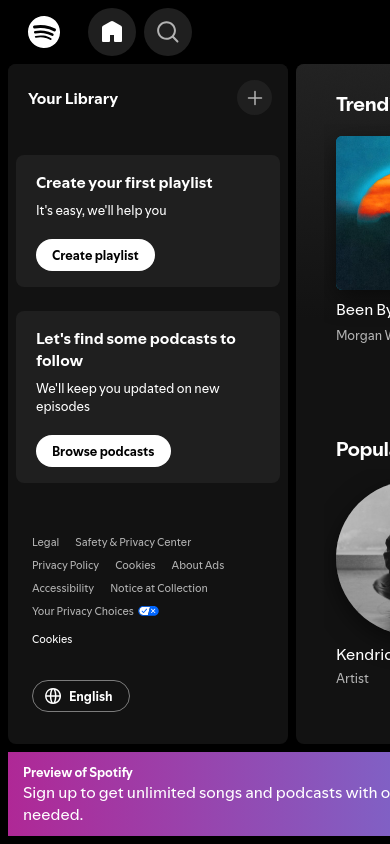Open Safety & Privacy Center link
This screenshot has height=844, width=390.
tap(133, 542)
